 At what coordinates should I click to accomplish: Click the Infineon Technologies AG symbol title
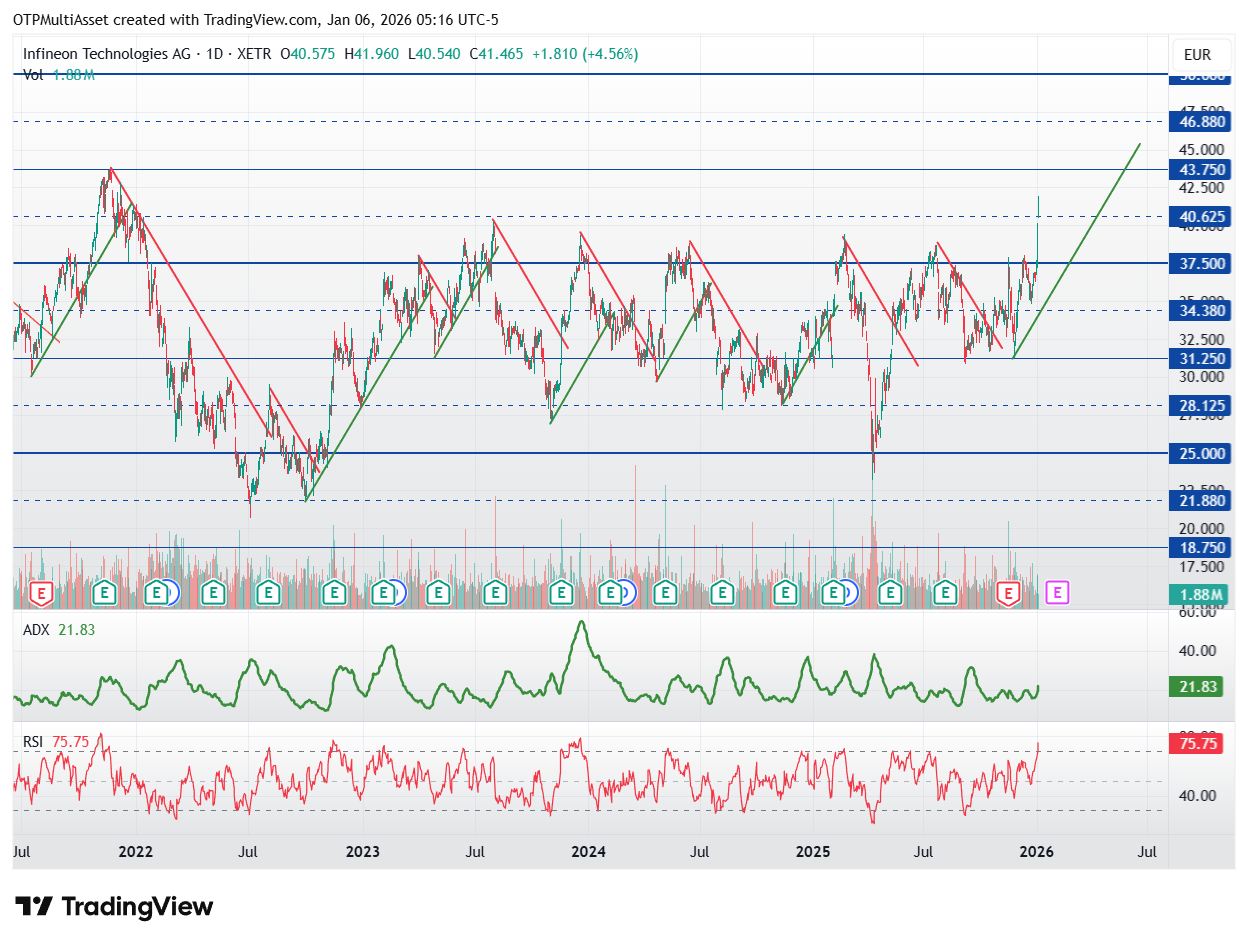[x=107, y=54]
